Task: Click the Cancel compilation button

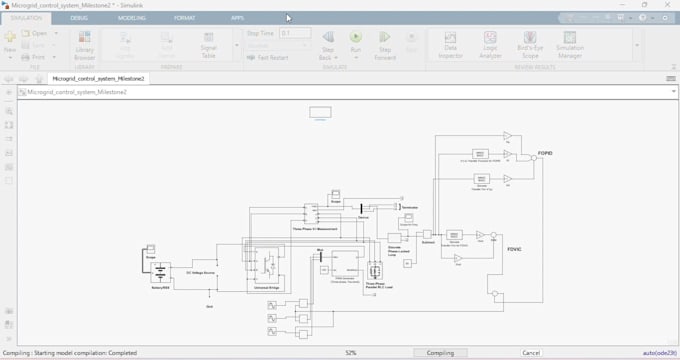Action: (x=531, y=353)
